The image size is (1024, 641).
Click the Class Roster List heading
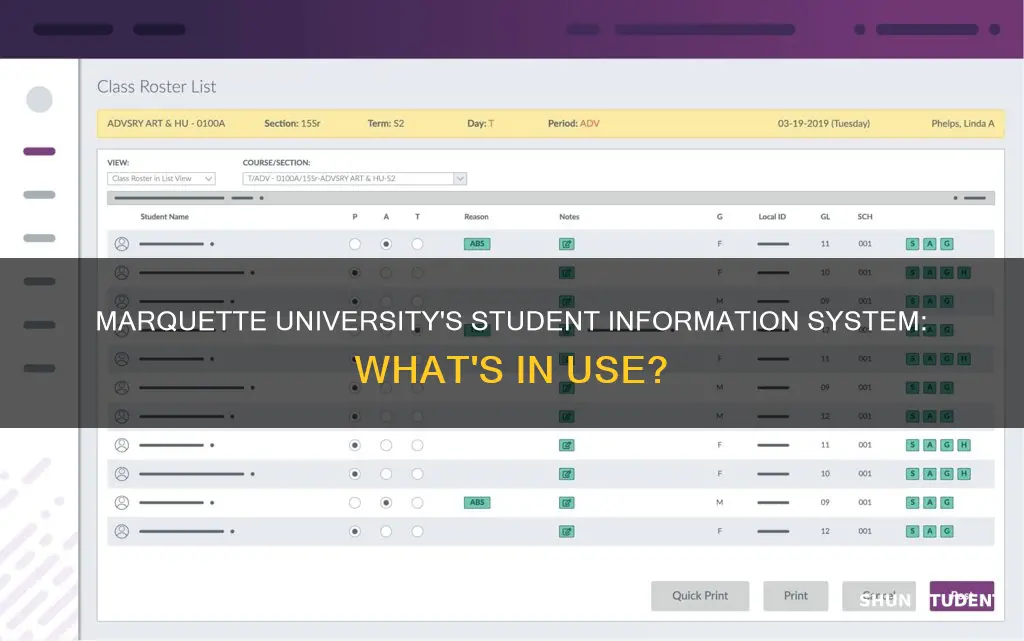pyautogui.click(x=156, y=87)
